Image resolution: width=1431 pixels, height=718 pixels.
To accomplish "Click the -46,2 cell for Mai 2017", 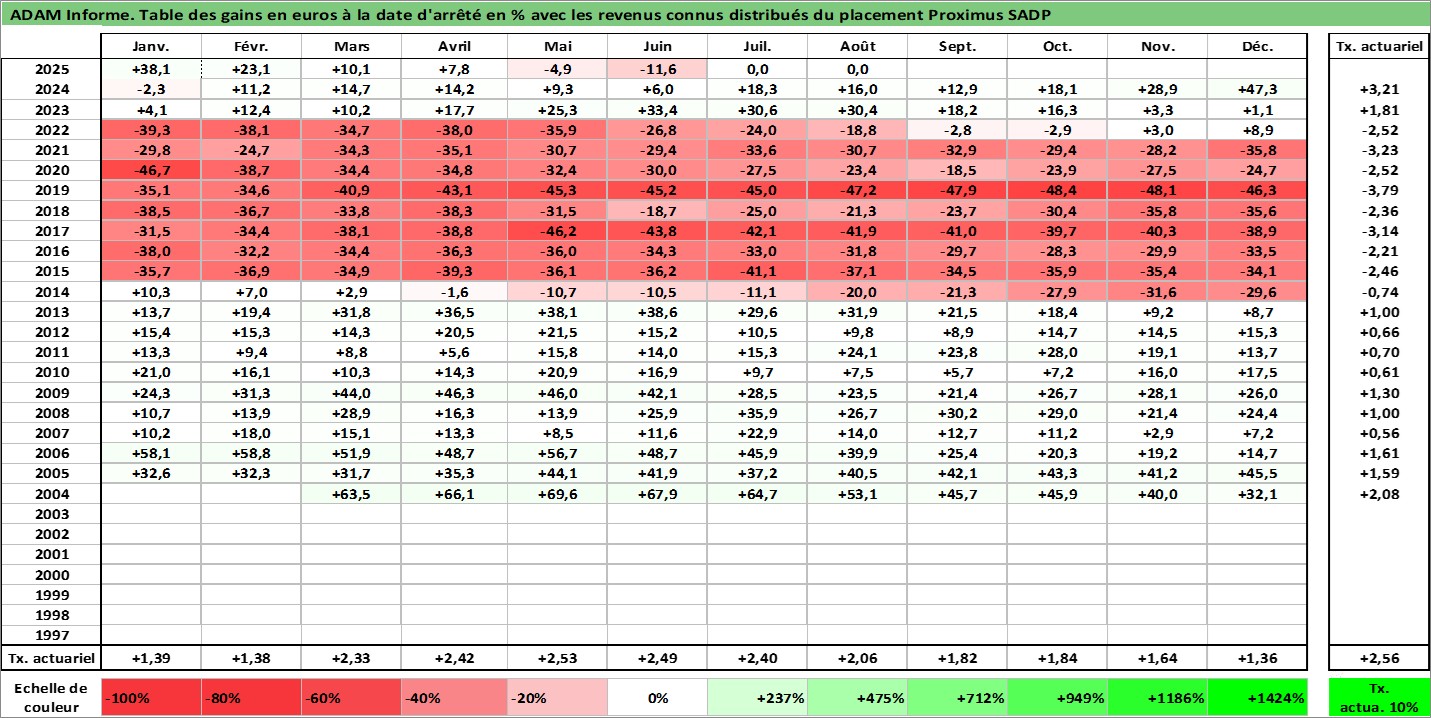I will click(x=557, y=231).
